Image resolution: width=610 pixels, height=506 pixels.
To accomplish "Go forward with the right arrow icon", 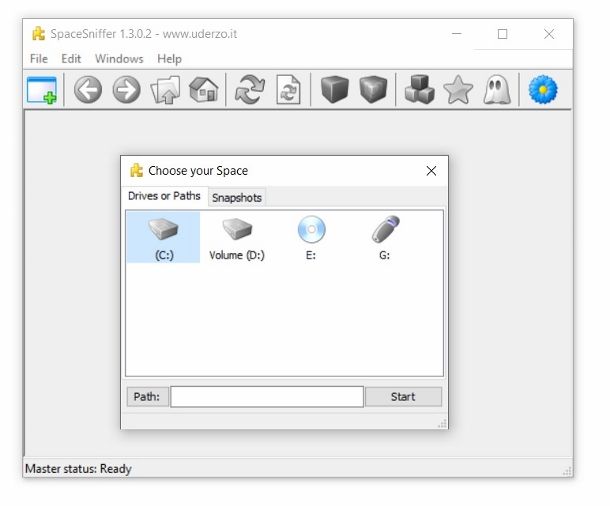I will click(x=126, y=90).
